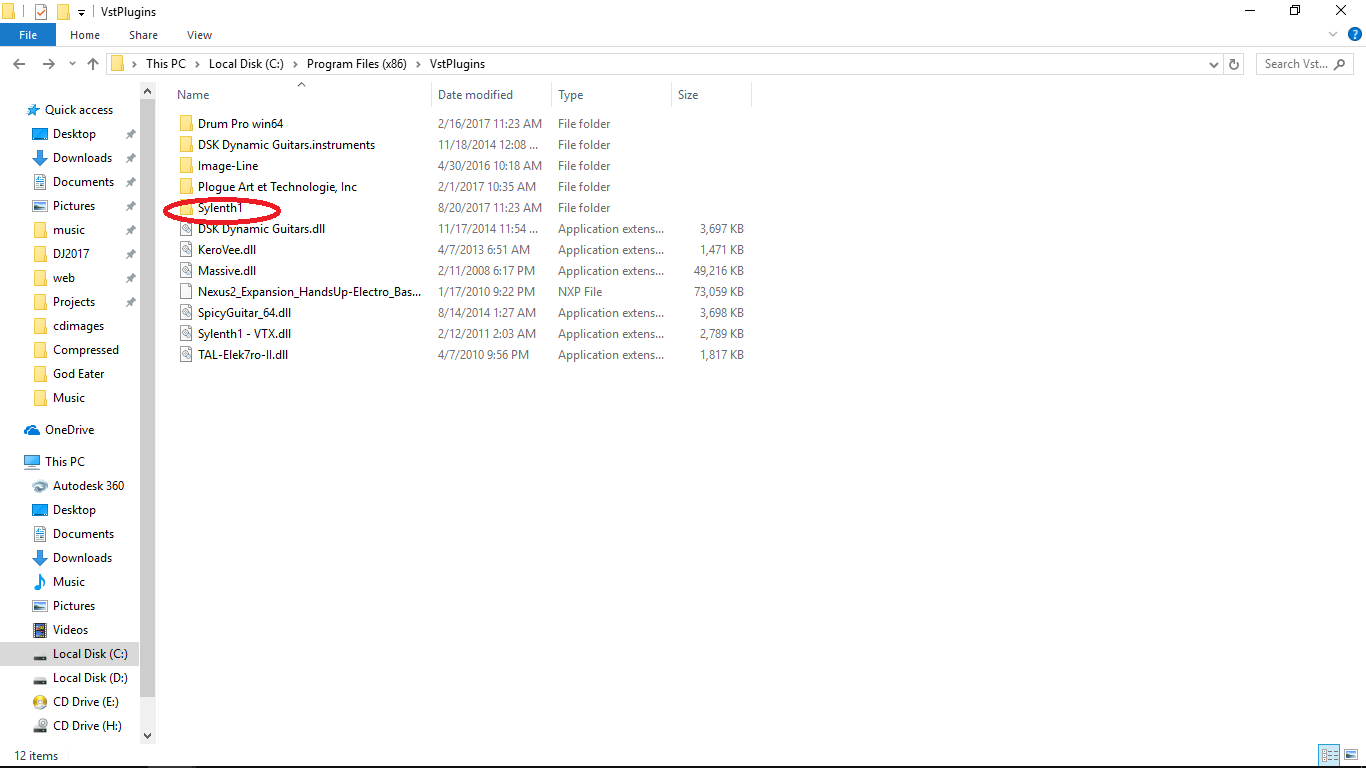
Task: Click the 49,216 KB size cell
Action: click(x=721, y=271)
